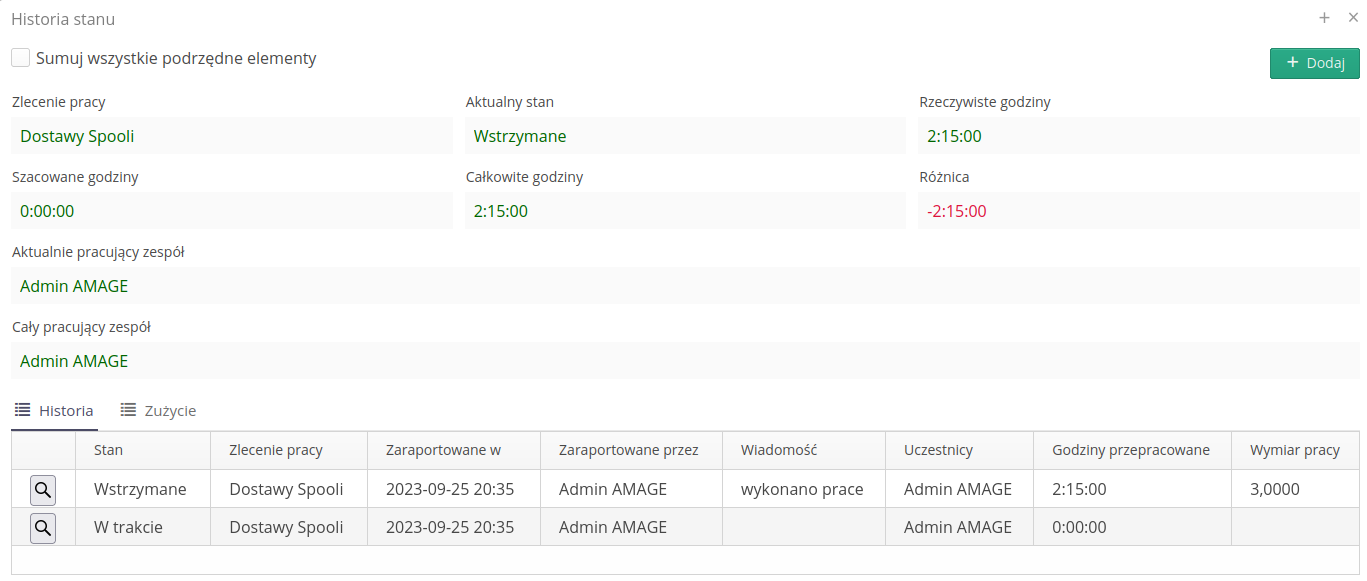
Task: Sort by Godziny przepracowane column
Action: click(1130, 450)
